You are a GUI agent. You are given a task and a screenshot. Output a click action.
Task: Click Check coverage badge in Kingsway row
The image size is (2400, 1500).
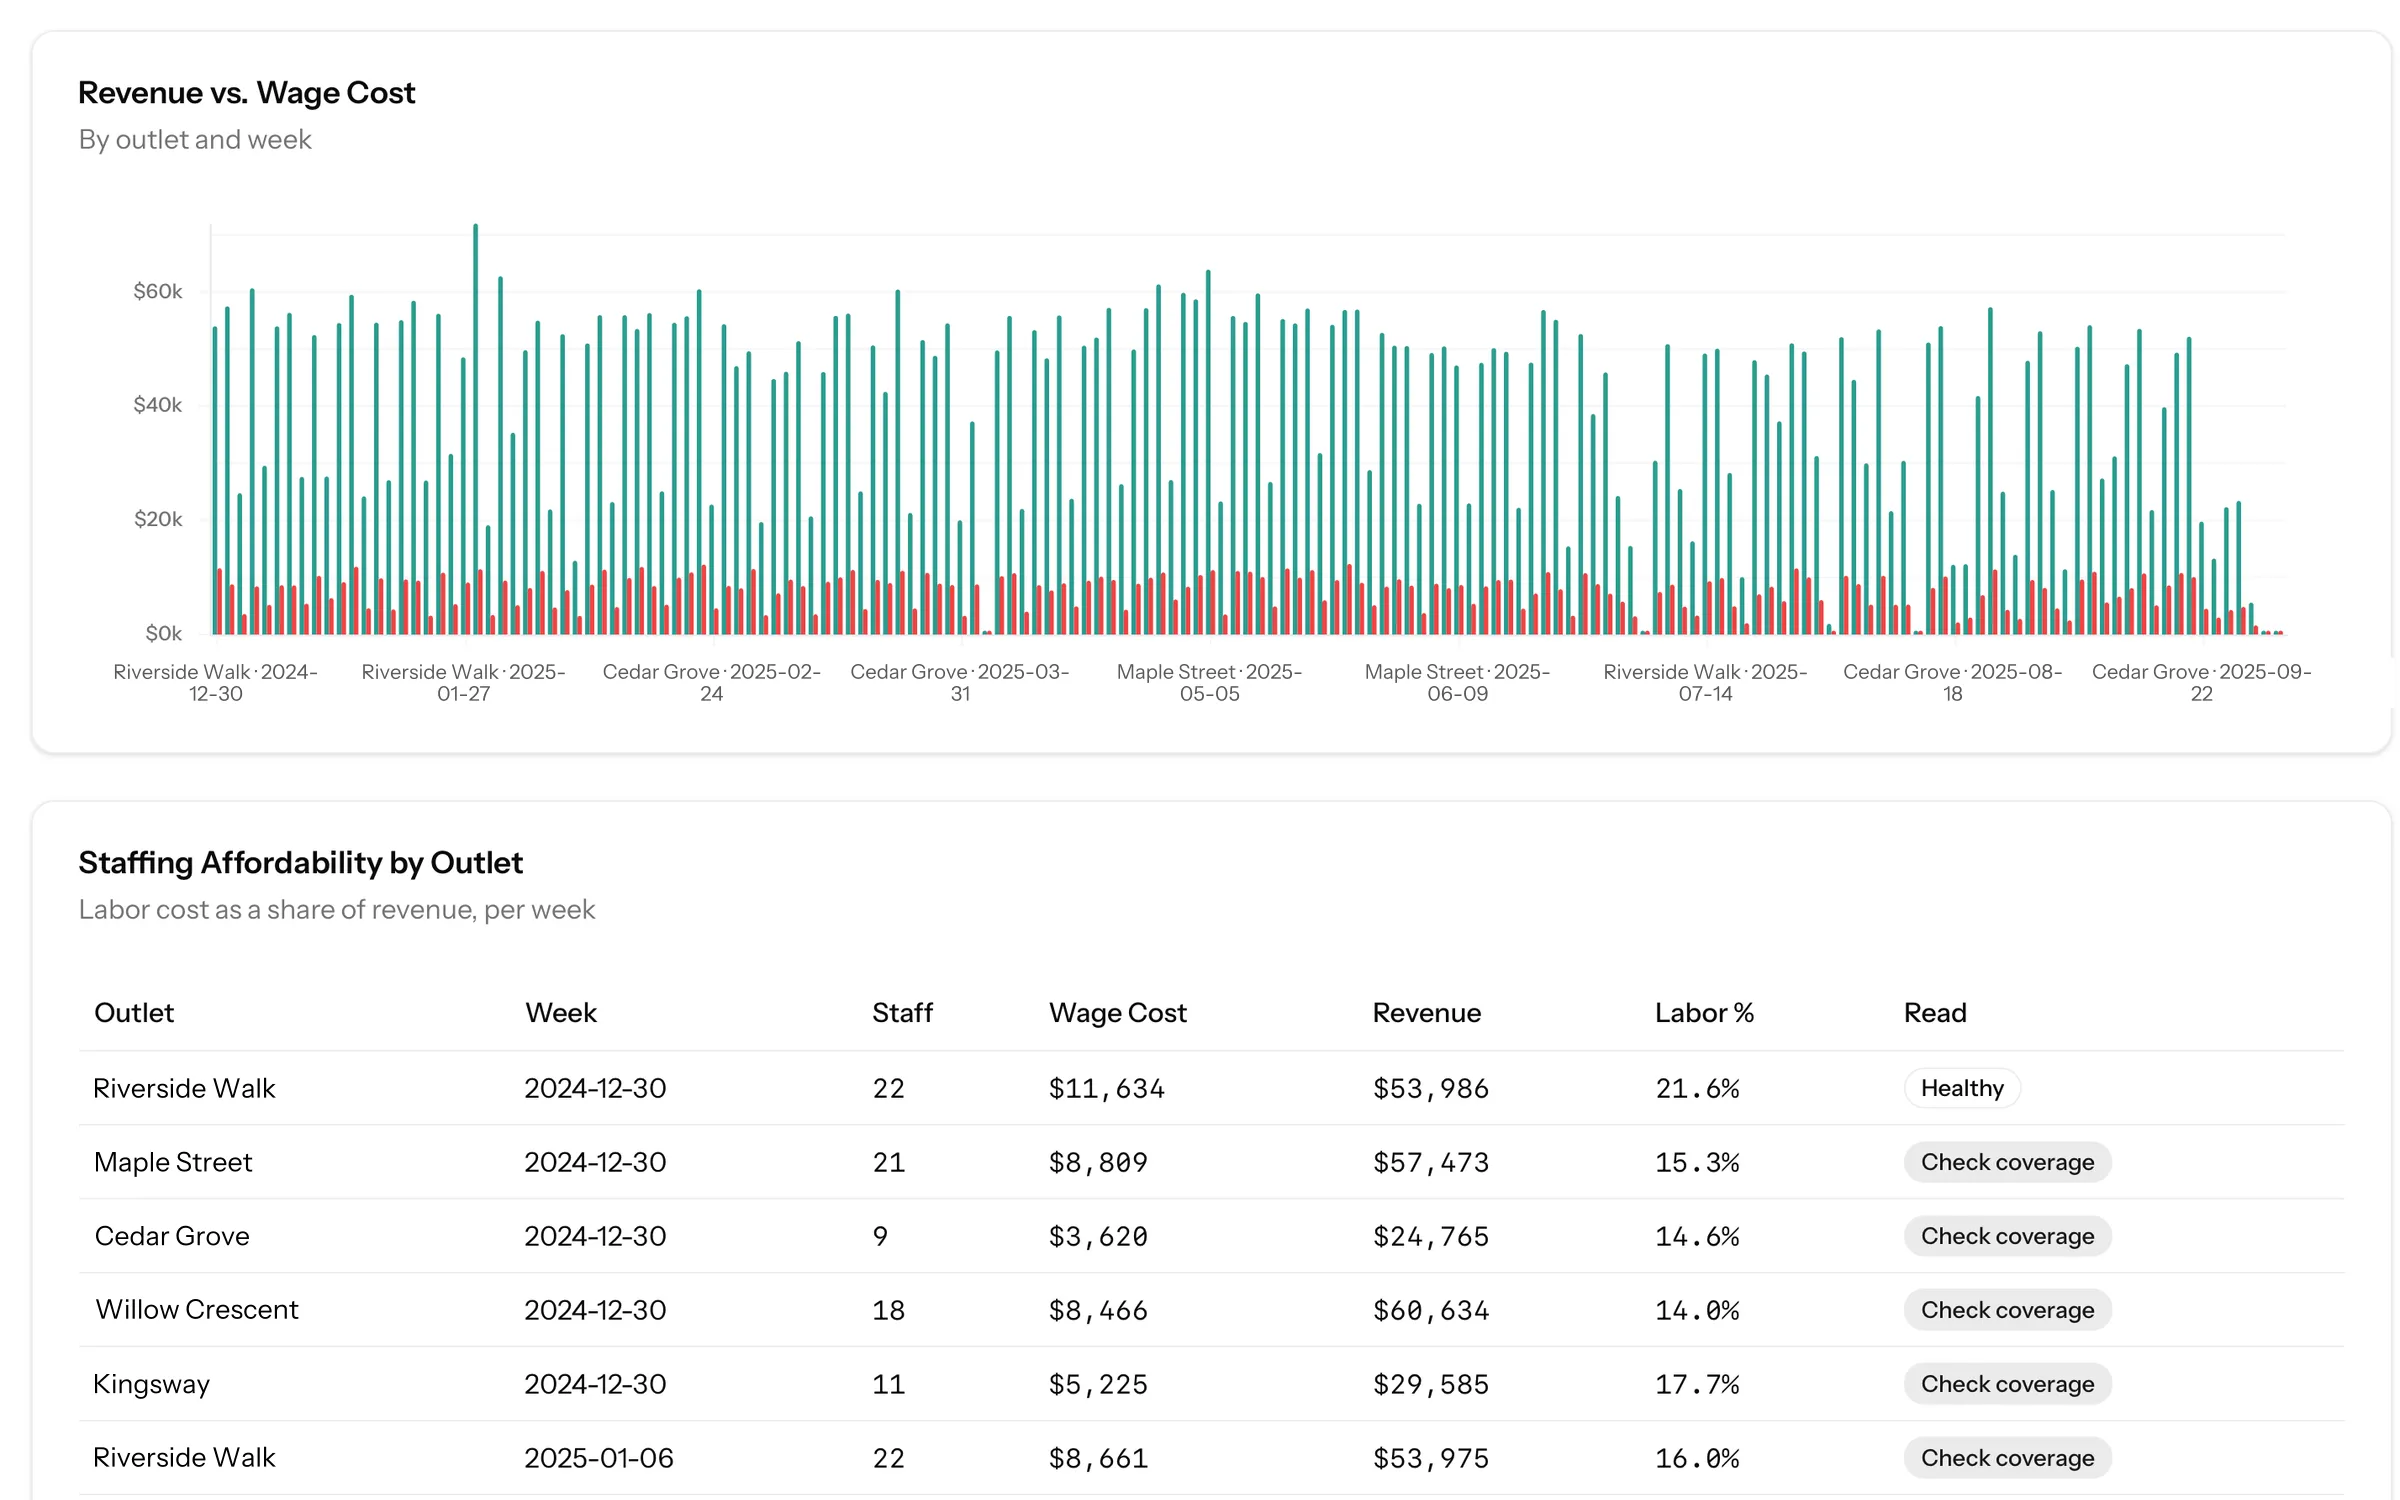(2007, 1384)
